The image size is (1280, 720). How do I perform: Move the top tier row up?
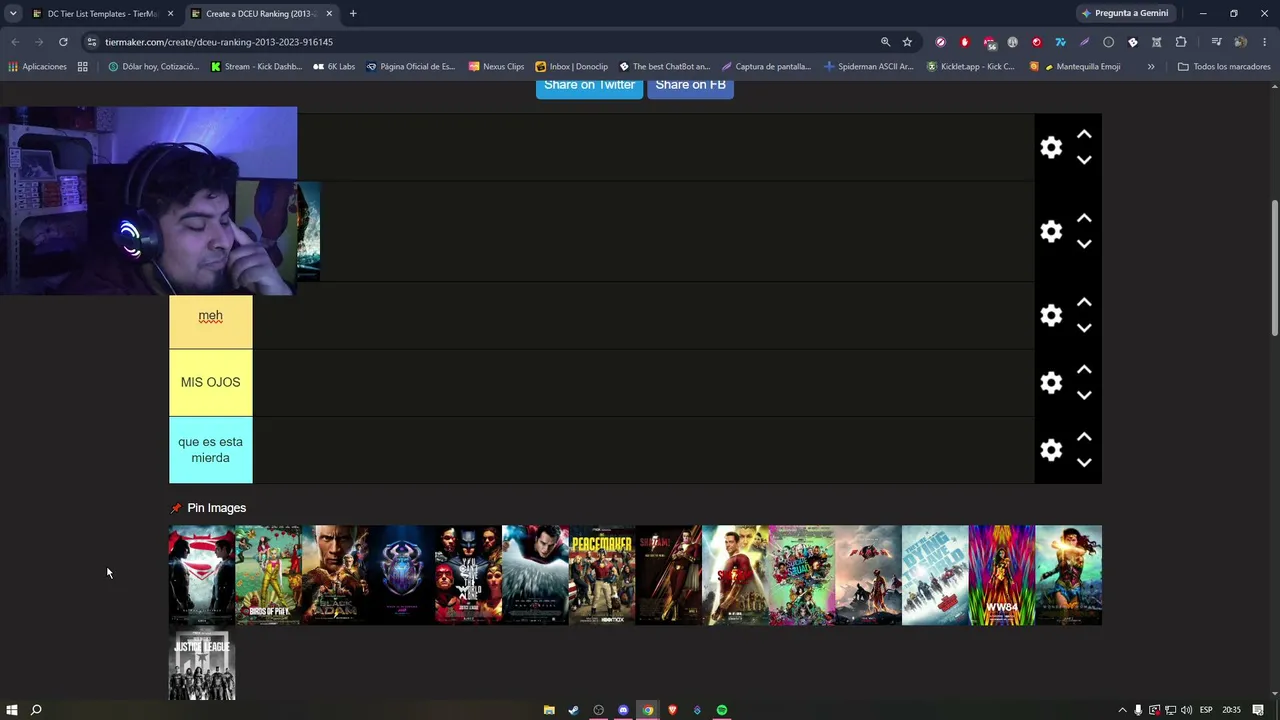click(x=1084, y=135)
